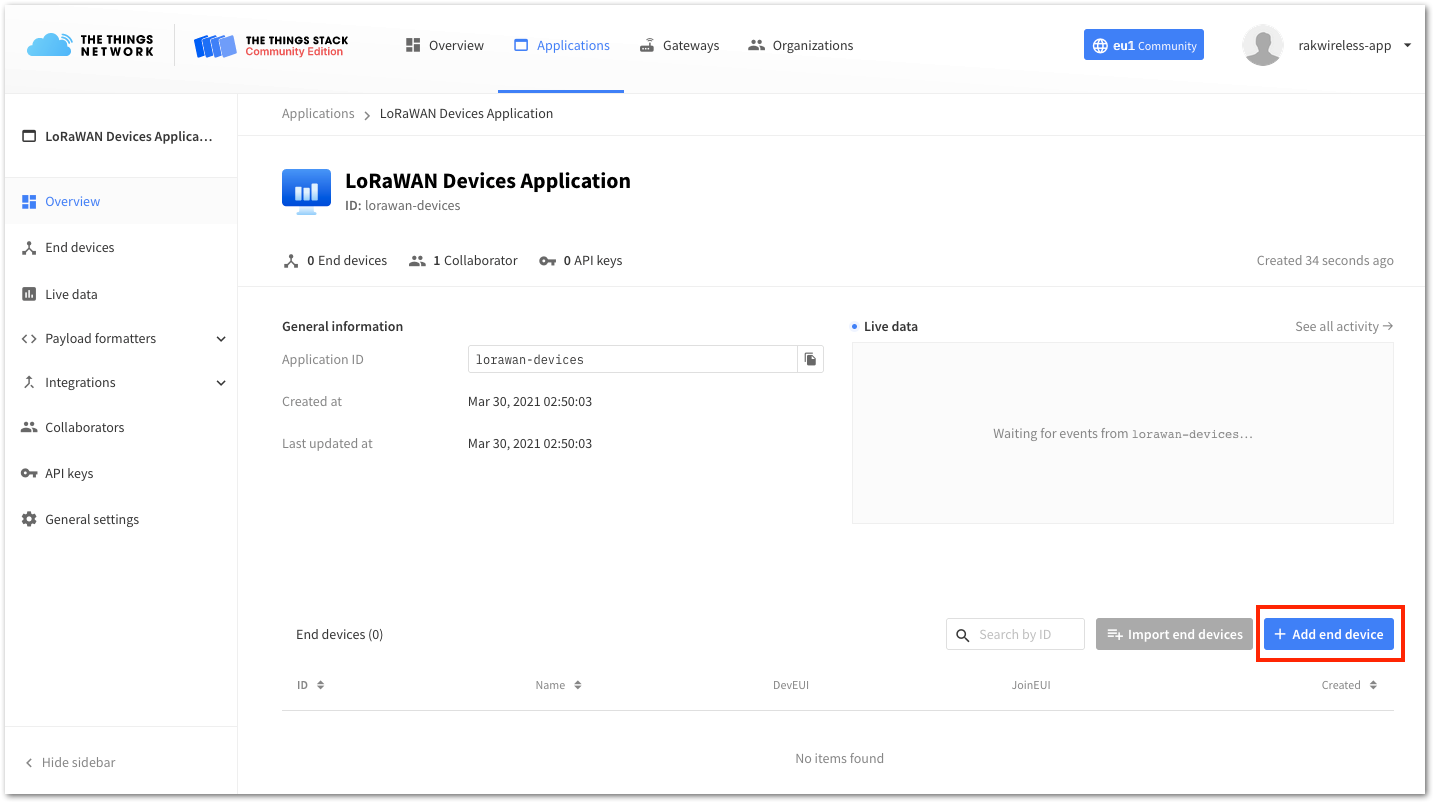This screenshot has height=803, width=1434.
Task: Click the Overview tab grid icon in top navigation
Action: 413,45
